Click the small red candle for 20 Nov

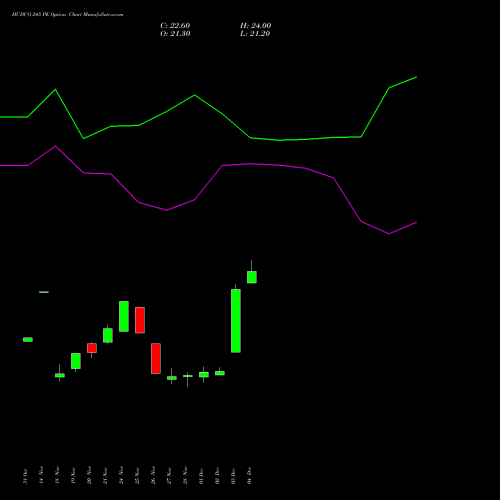point(92,348)
